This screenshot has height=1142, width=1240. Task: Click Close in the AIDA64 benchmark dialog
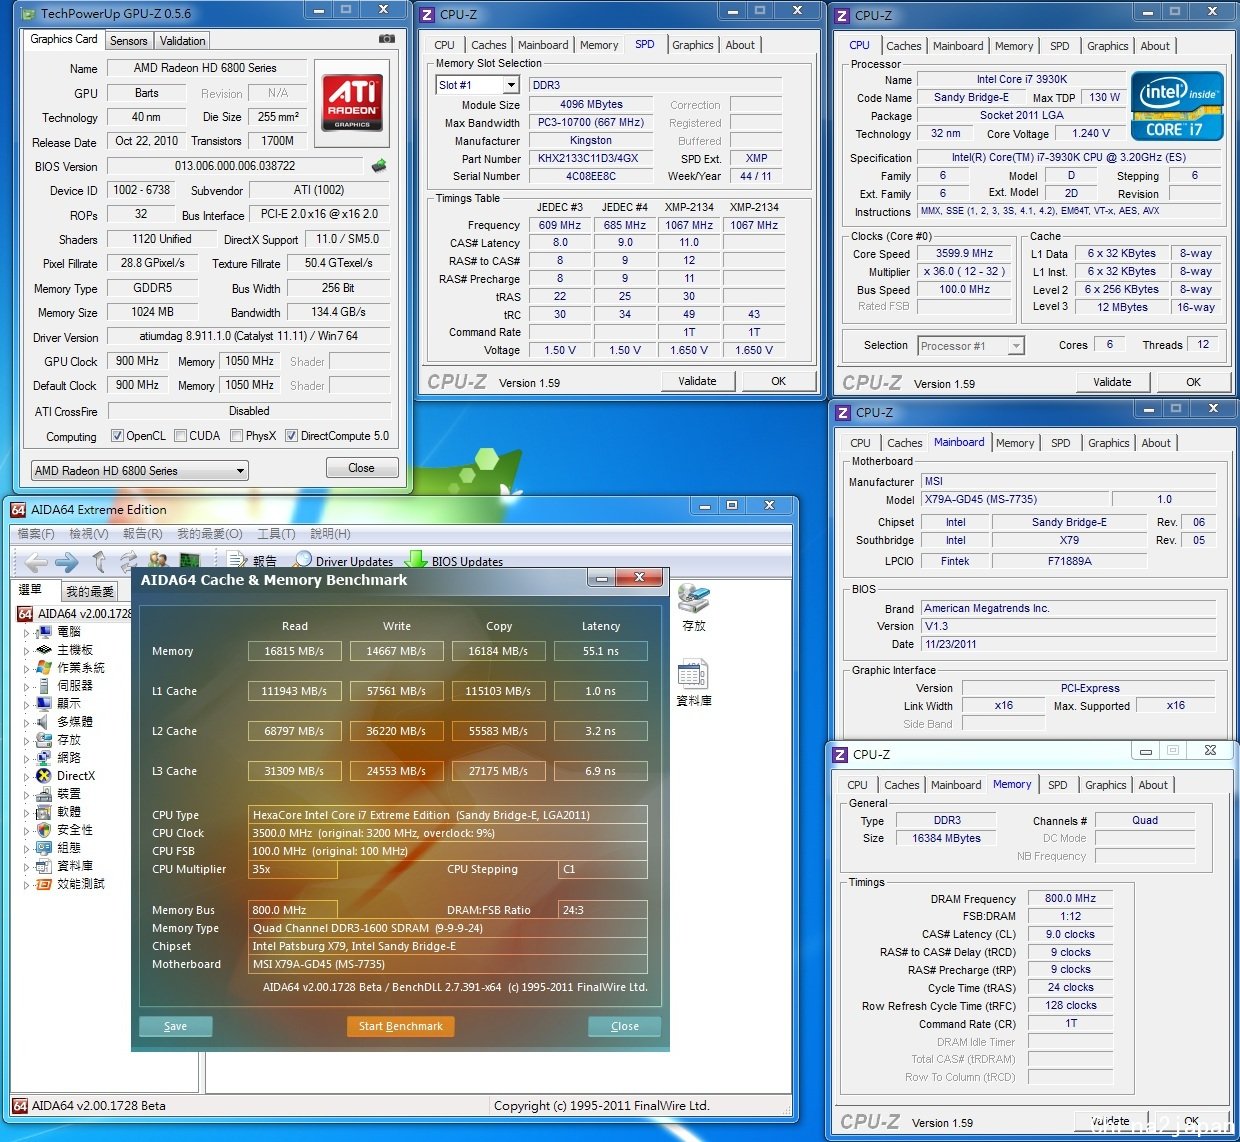click(x=625, y=1026)
